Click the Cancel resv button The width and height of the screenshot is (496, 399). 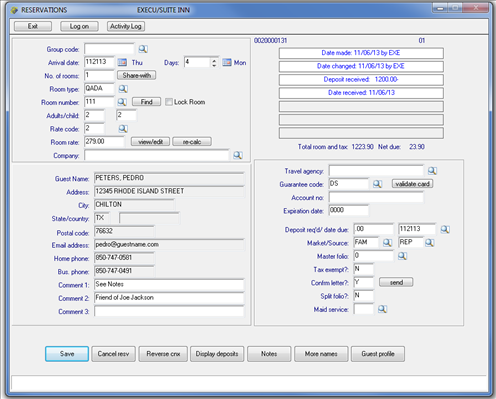(113, 354)
